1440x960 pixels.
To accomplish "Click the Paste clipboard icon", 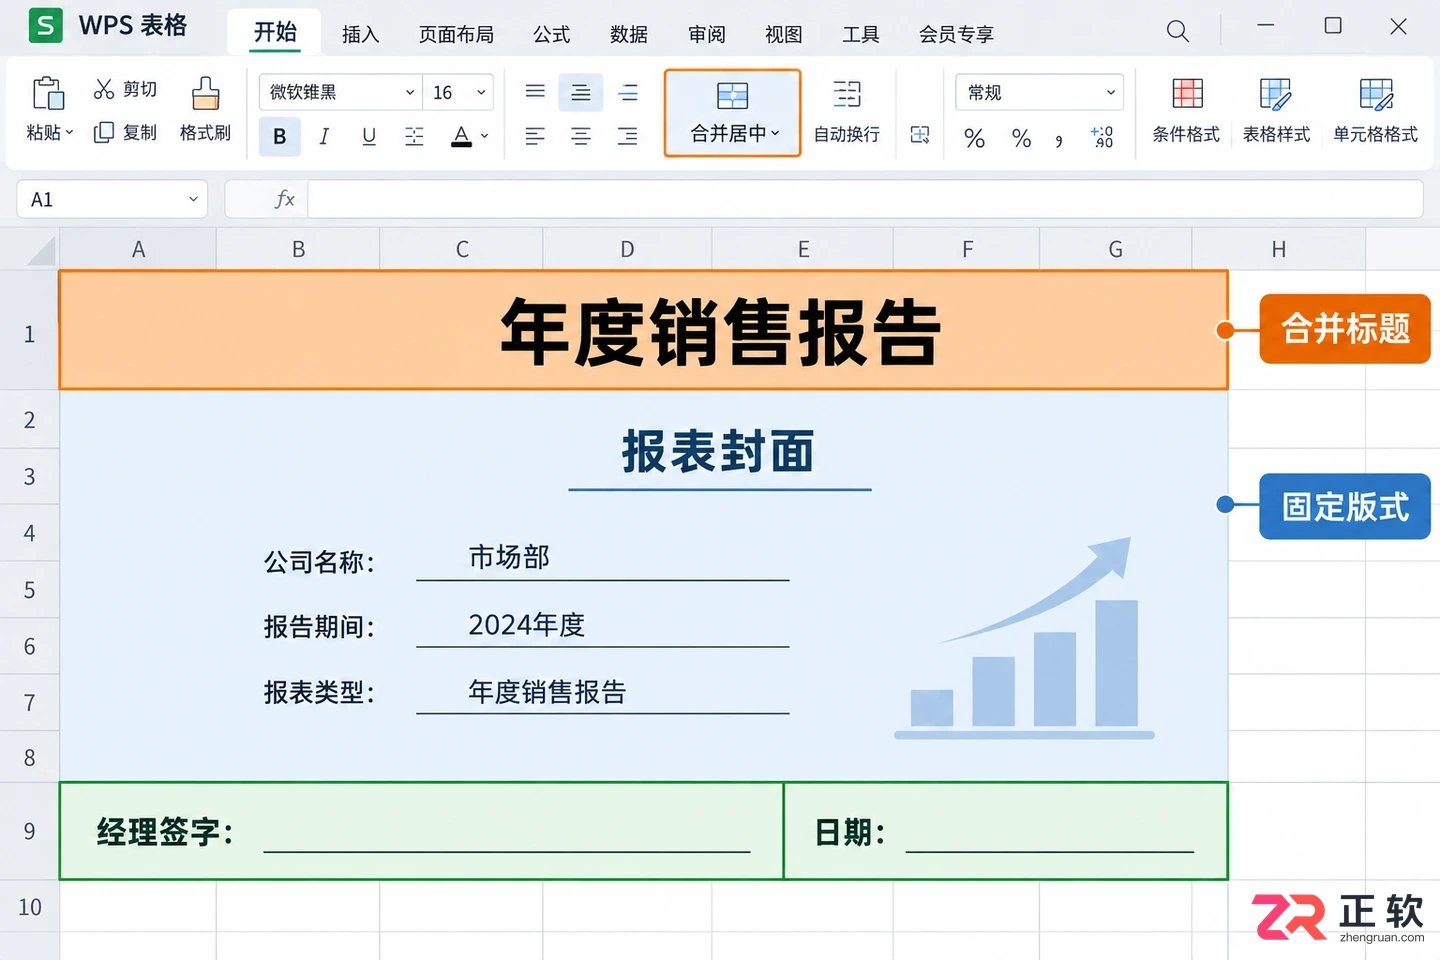I will 48,93.
